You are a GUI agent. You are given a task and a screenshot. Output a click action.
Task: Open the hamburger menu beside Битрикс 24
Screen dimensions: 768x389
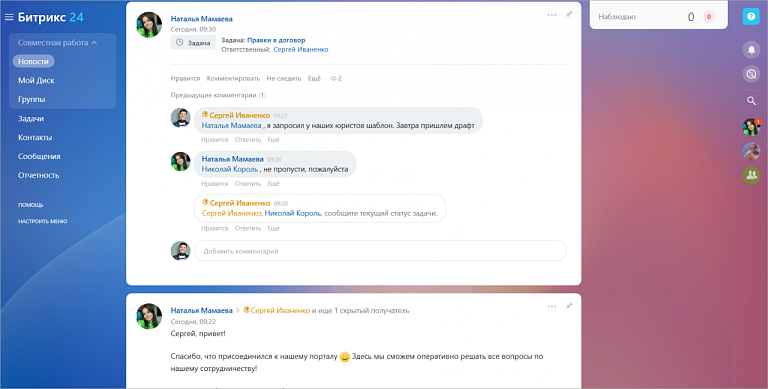coord(9,17)
